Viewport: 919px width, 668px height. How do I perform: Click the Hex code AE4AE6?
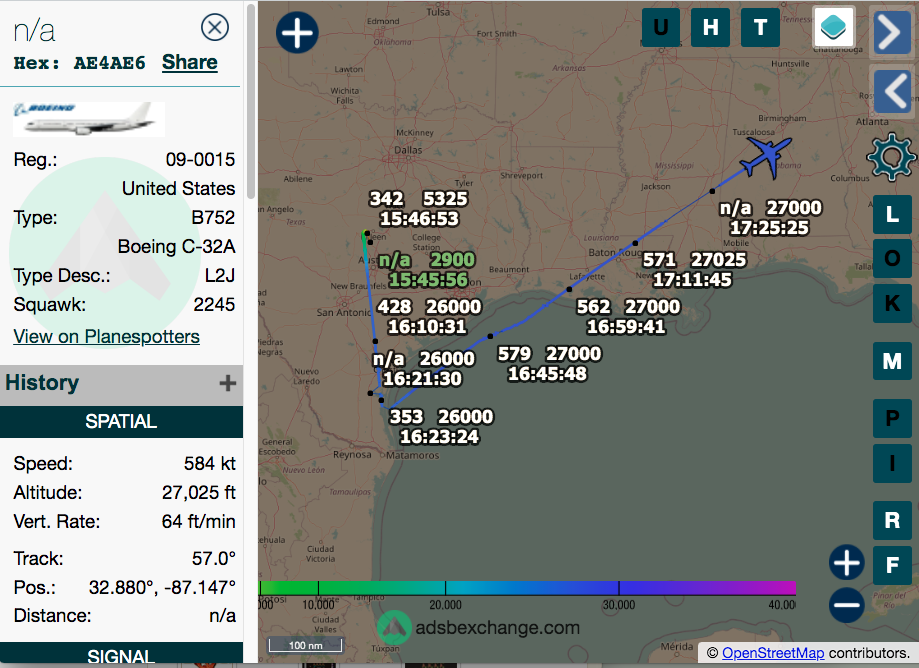pyautogui.click(x=109, y=63)
